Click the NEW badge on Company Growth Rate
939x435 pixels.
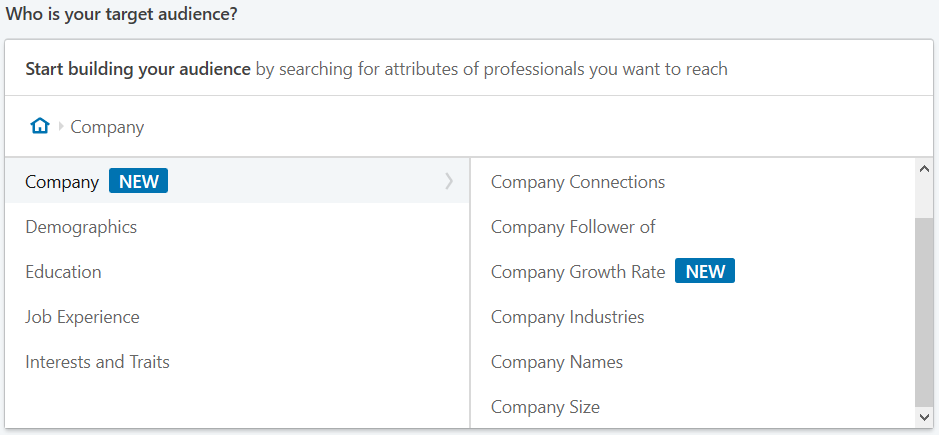pos(704,271)
